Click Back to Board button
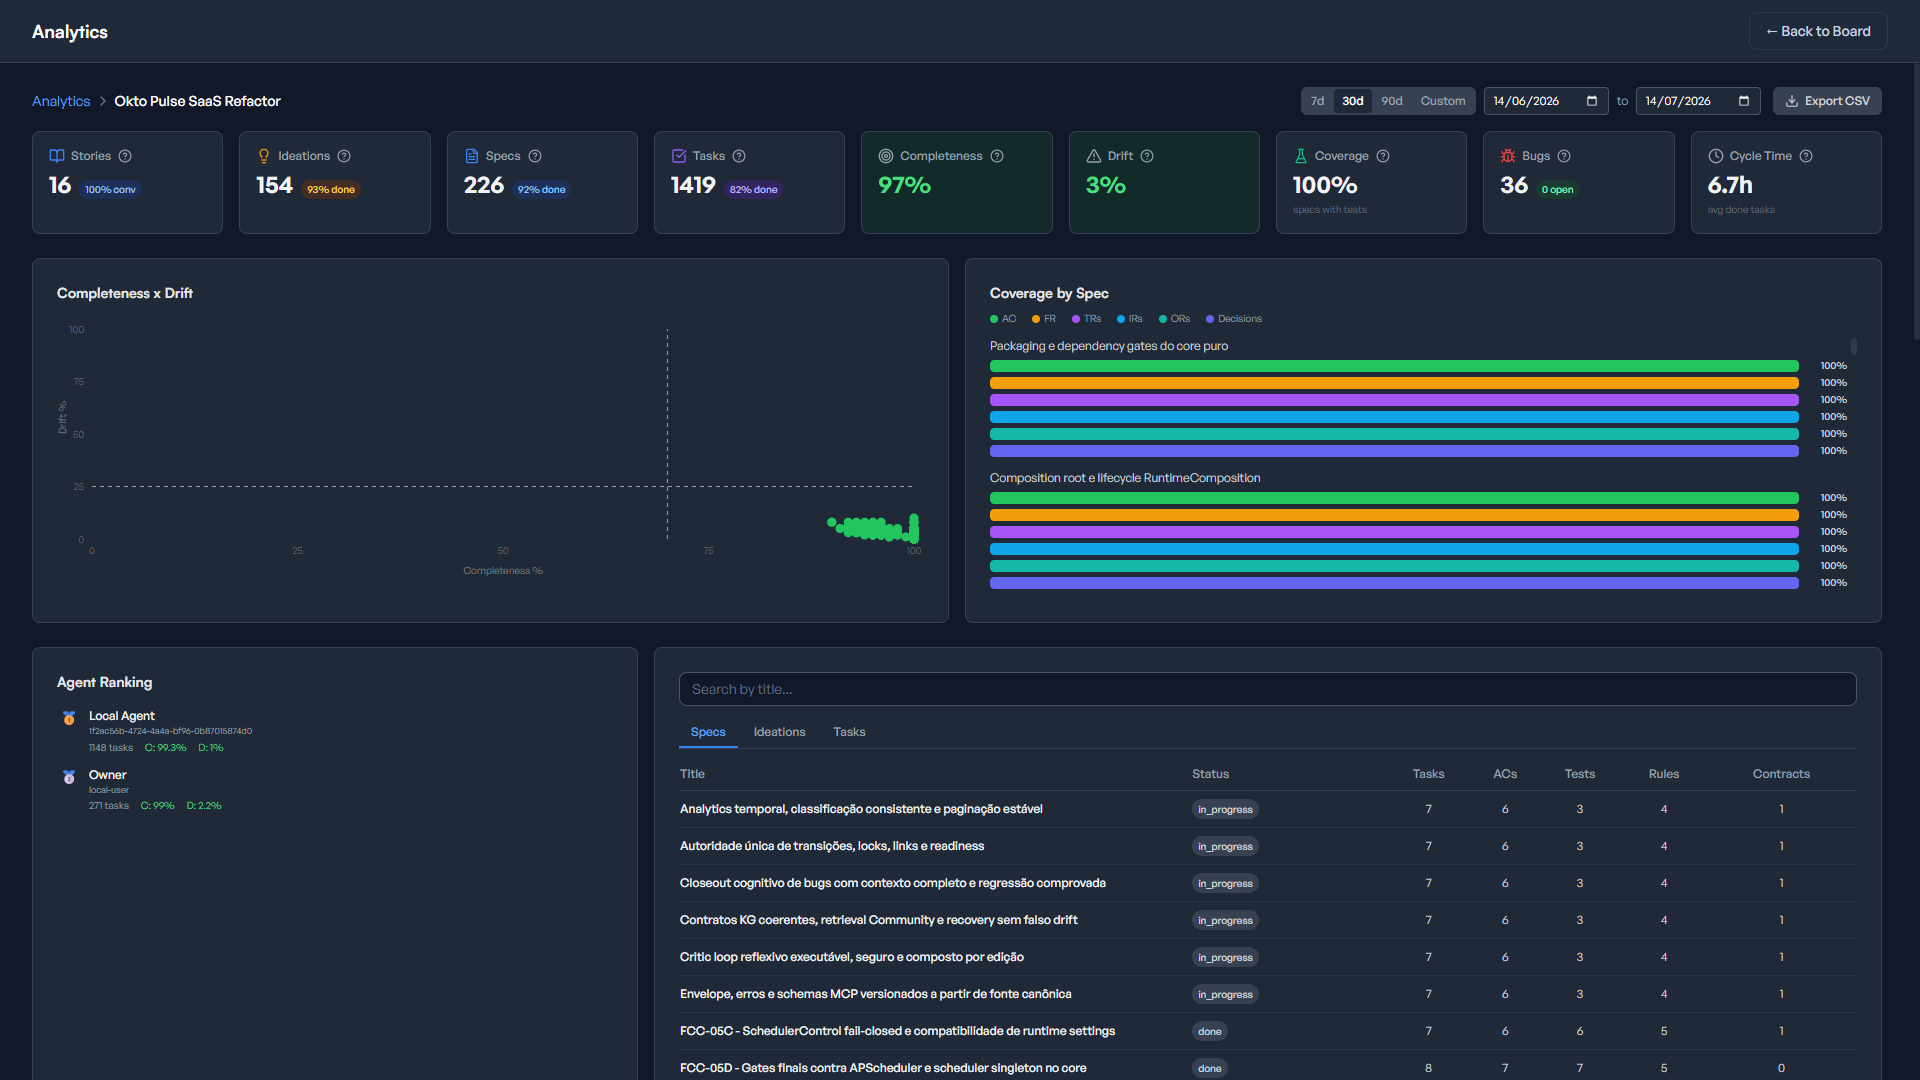The image size is (1920, 1080). coord(1818,31)
